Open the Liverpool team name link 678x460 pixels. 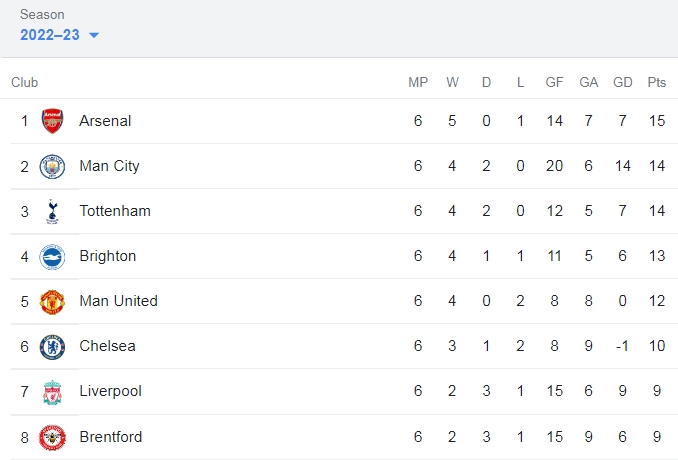click(x=111, y=391)
